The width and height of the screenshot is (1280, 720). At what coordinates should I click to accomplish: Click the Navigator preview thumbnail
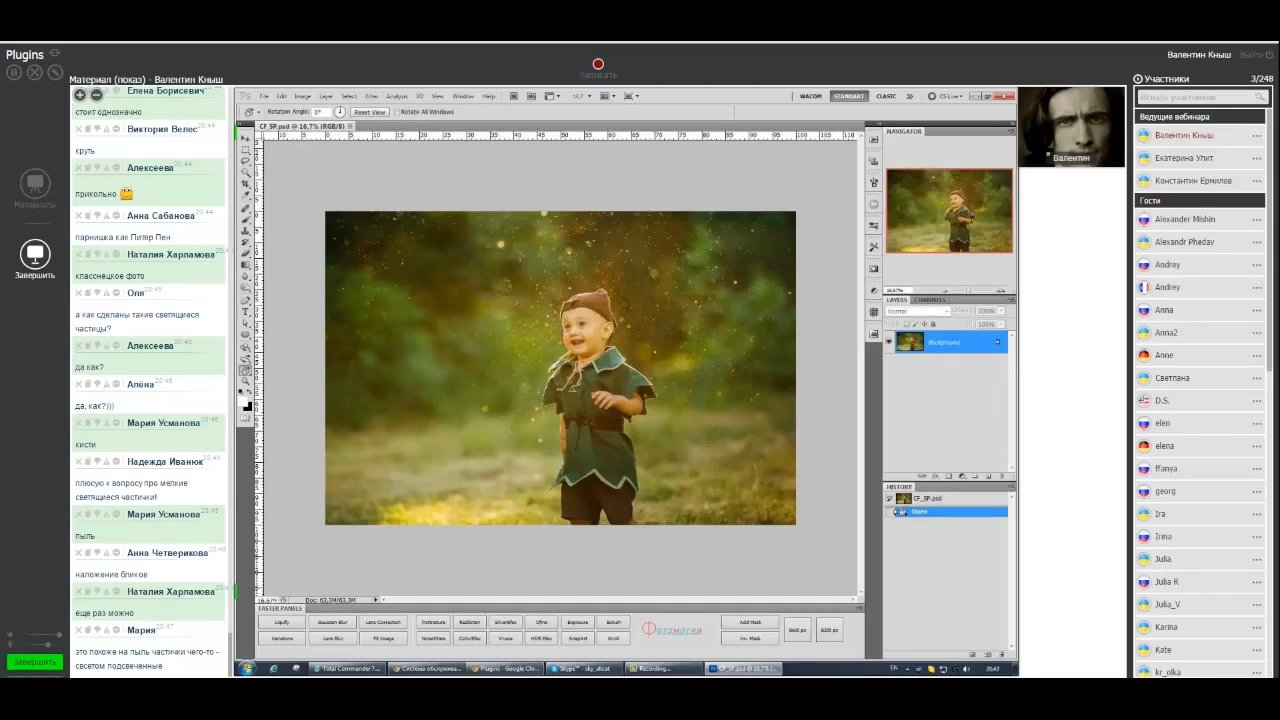(x=949, y=211)
